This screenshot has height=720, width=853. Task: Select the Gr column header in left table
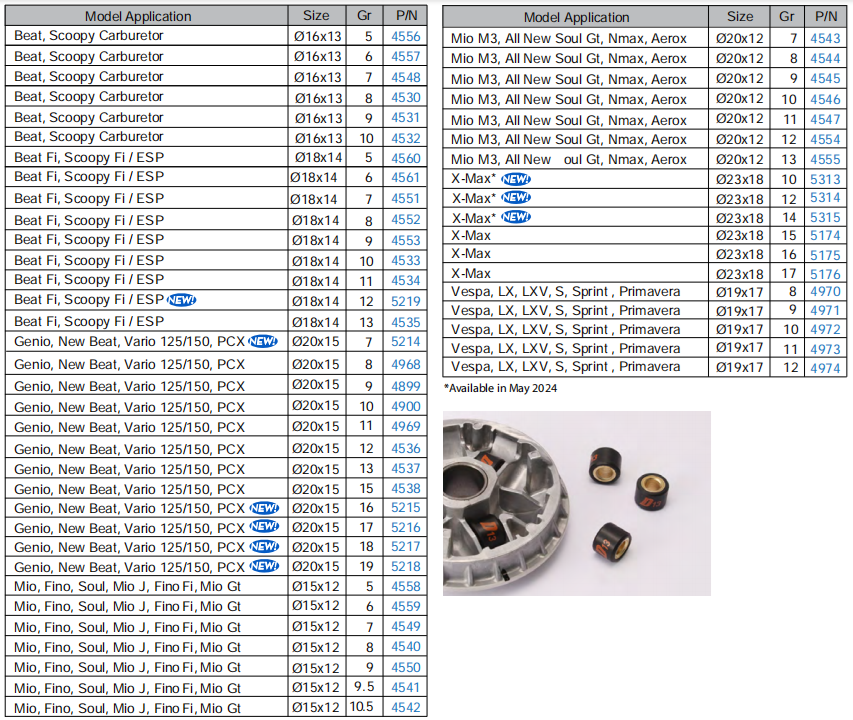tap(364, 16)
